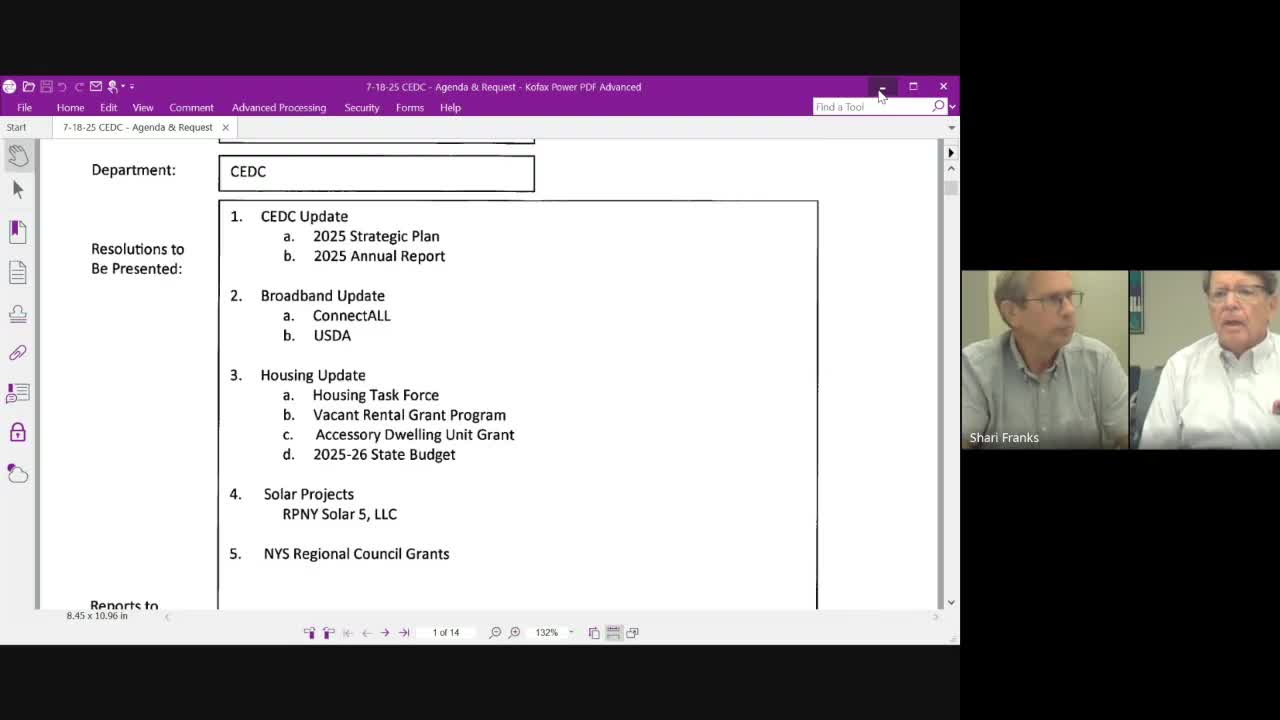This screenshot has height=720, width=1280.
Task: Jump to the last page
Action: [x=404, y=633]
